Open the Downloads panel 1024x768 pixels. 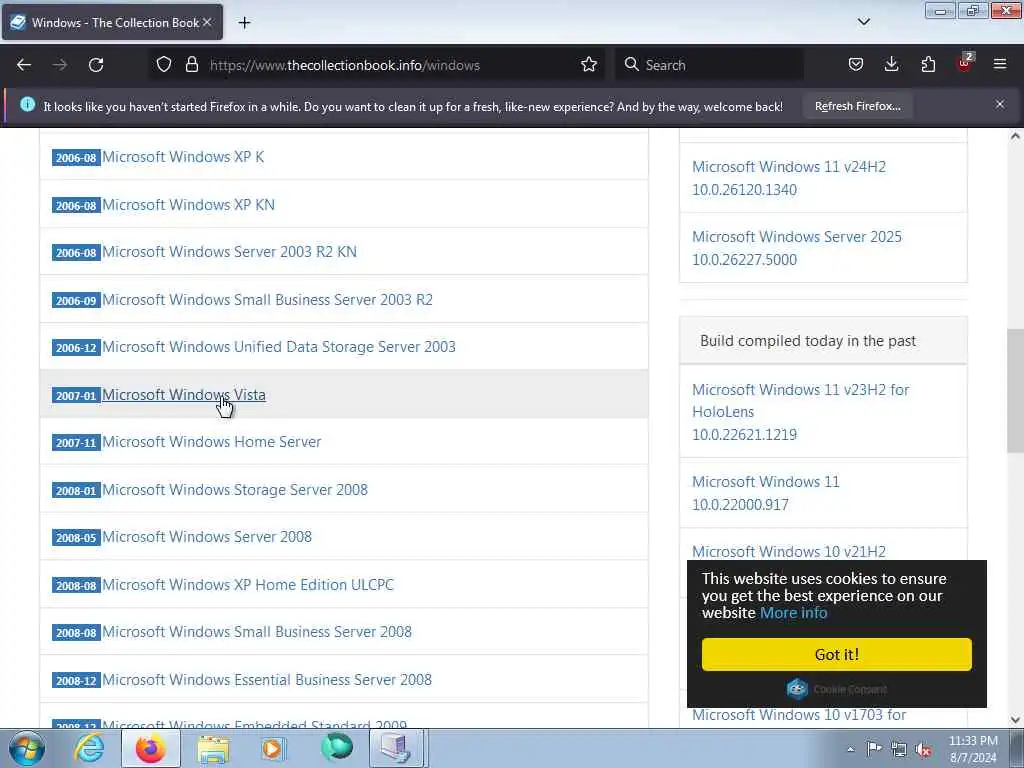891,65
